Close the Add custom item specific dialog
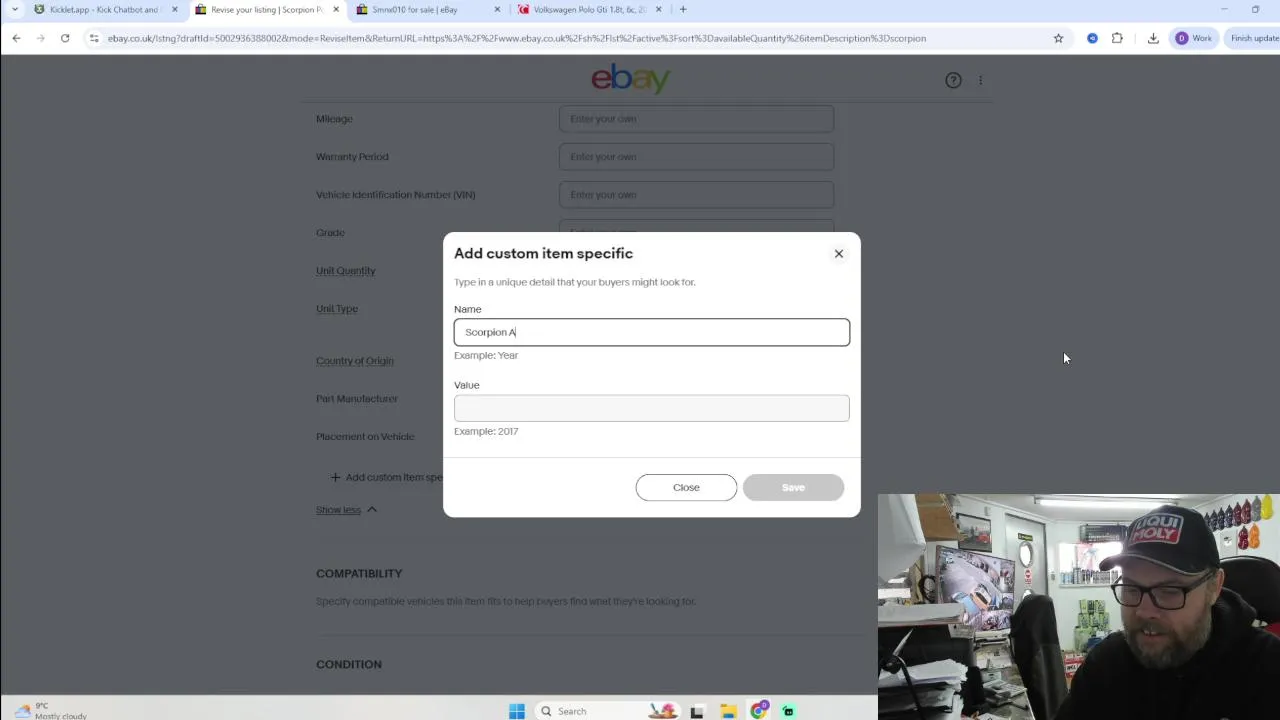Viewport: 1280px width, 720px height. (x=839, y=254)
